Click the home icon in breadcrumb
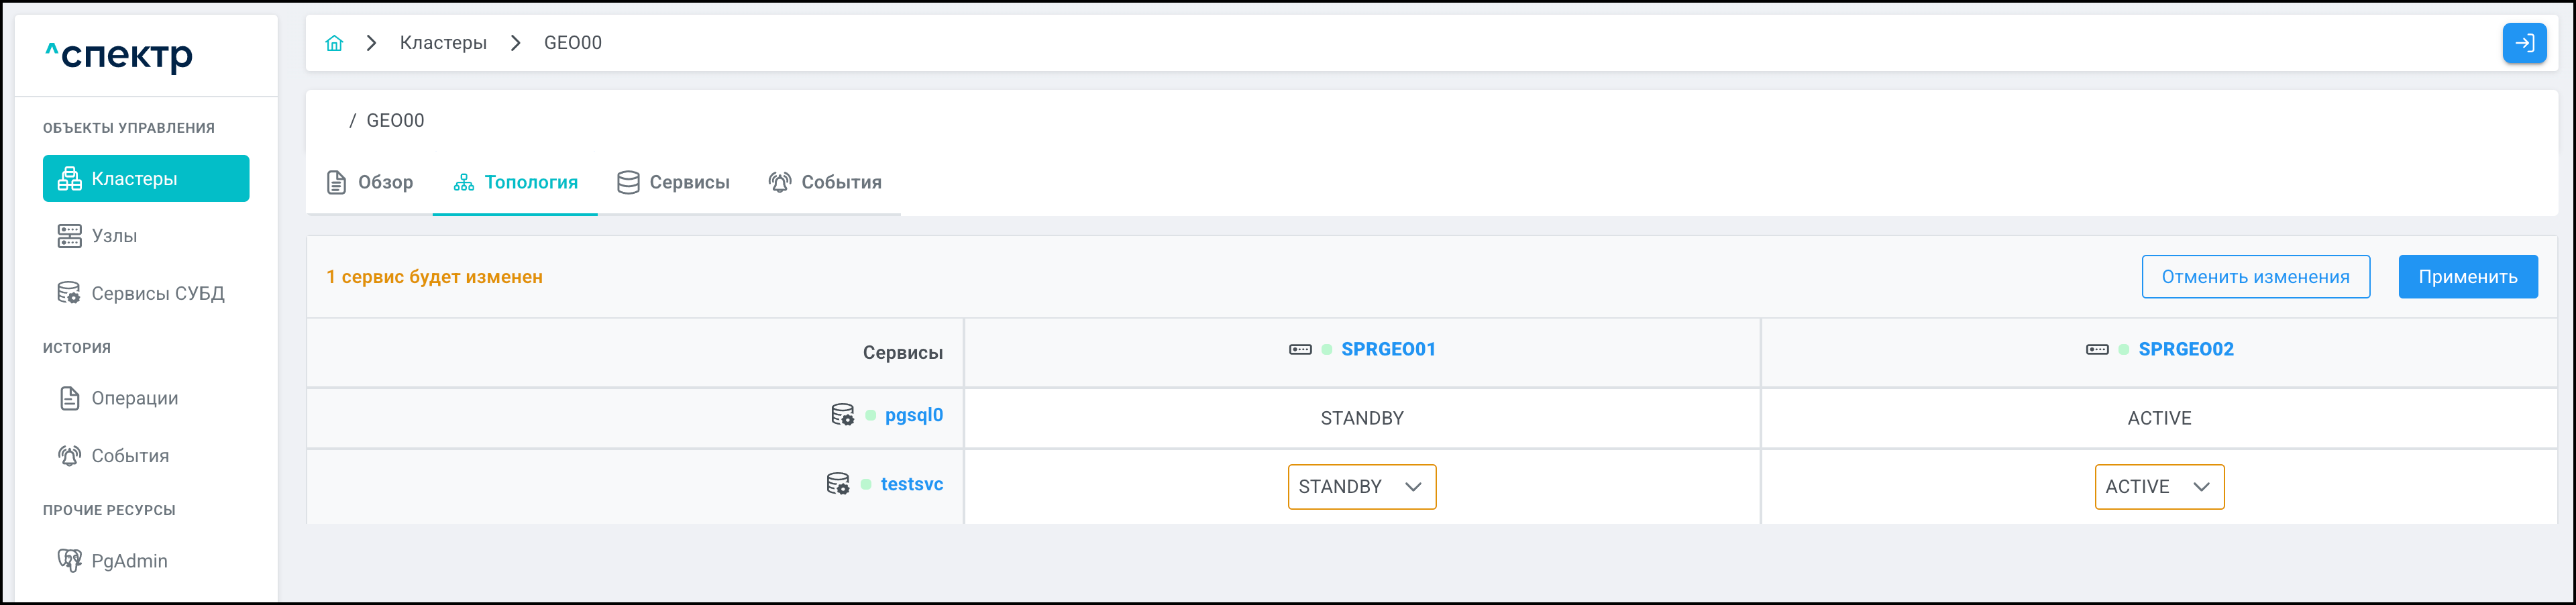2576x605 pixels. pyautogui.click(x=334, y=43)
